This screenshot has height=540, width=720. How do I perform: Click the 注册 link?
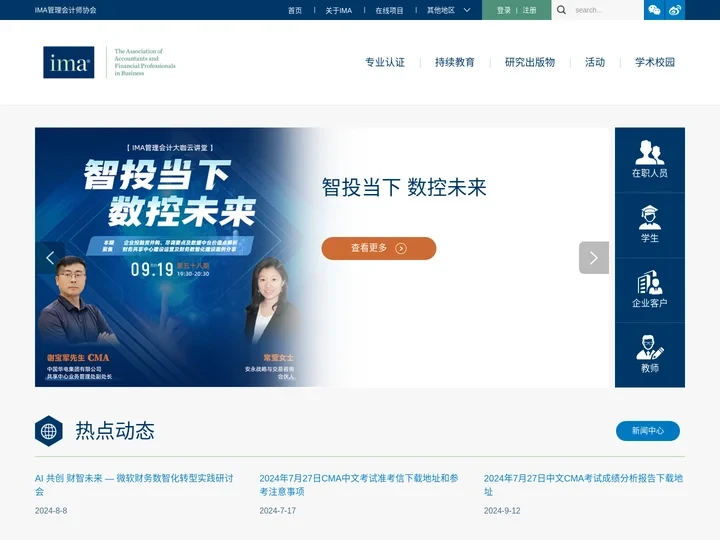(x=529, y=10)
